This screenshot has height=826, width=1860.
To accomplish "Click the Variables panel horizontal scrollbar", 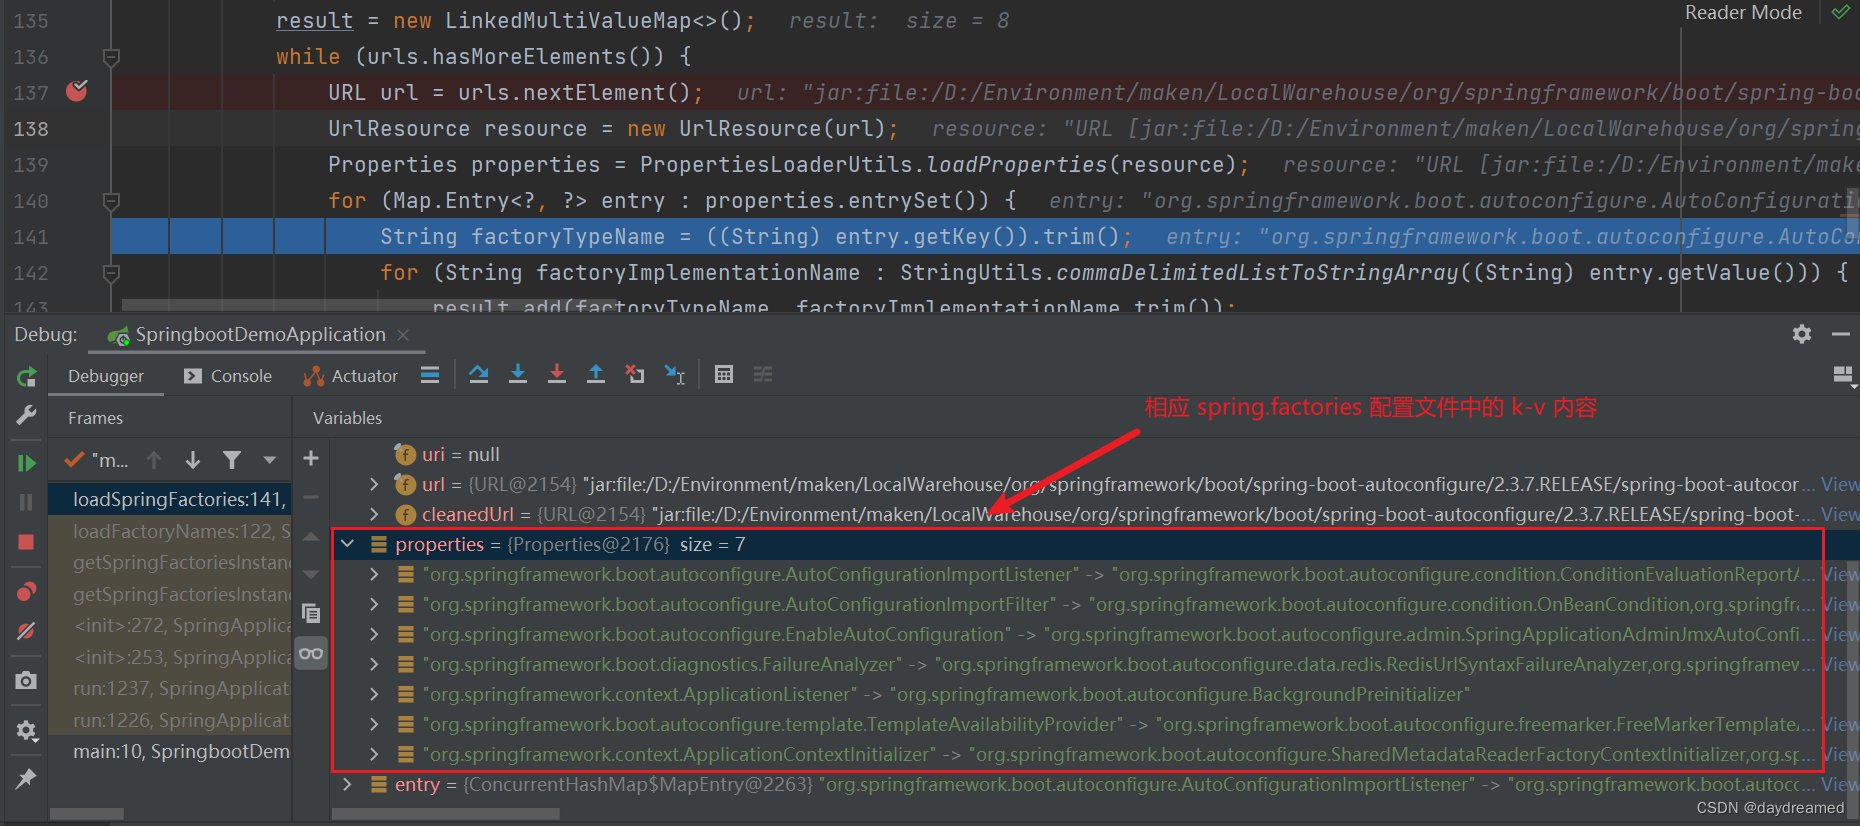I will click(446, 814).
